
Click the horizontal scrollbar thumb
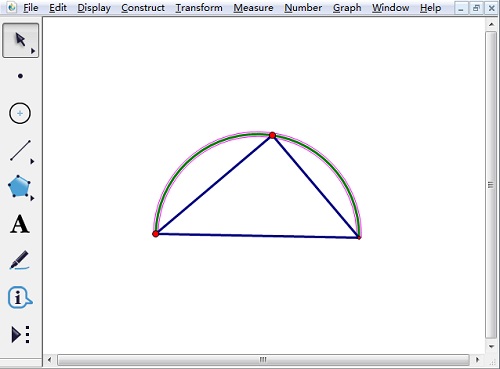[x=263, y=360]
